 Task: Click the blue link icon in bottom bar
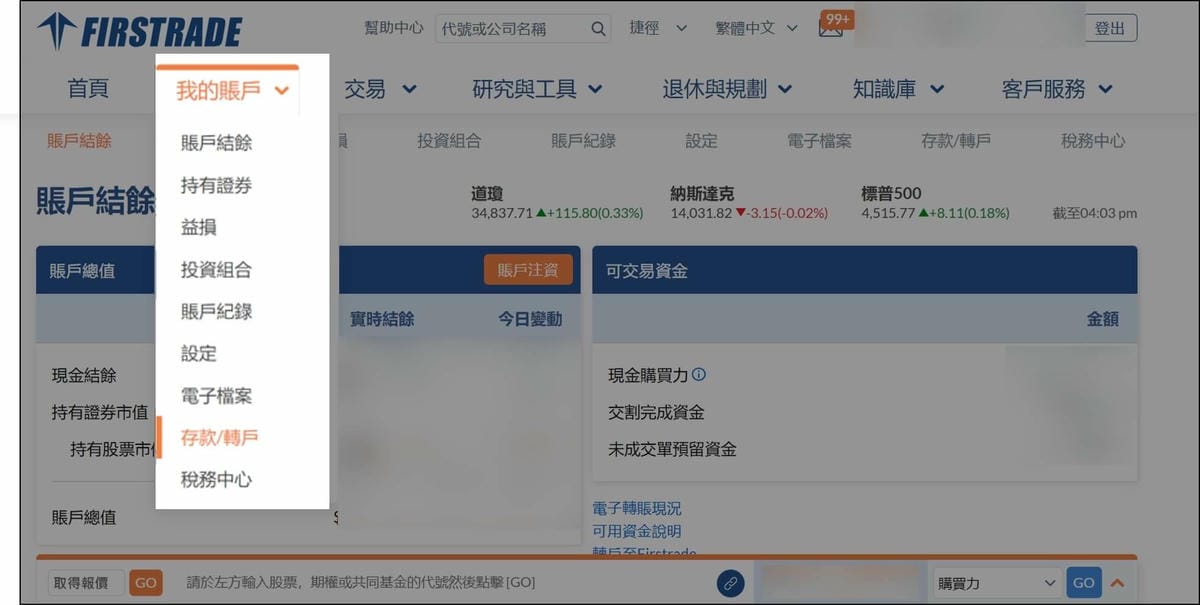coord(731,583)
